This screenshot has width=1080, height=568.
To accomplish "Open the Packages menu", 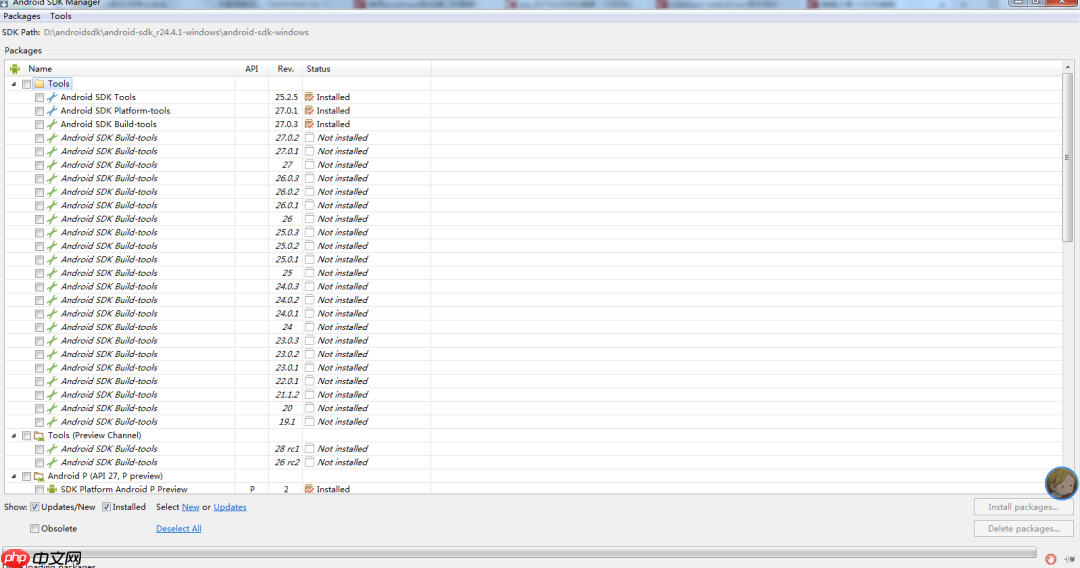I will [x=22, y=16].
